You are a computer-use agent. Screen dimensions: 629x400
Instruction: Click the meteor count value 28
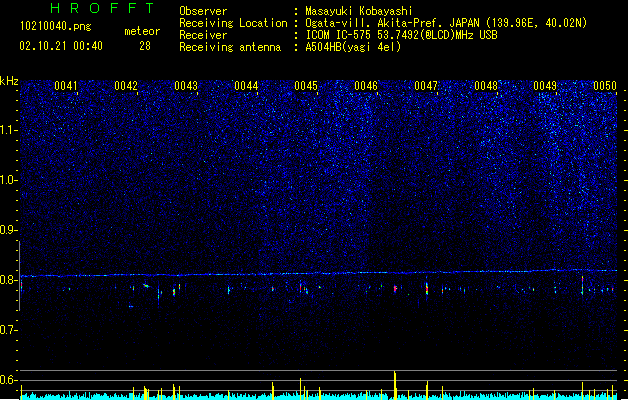[x=145, y=46]
